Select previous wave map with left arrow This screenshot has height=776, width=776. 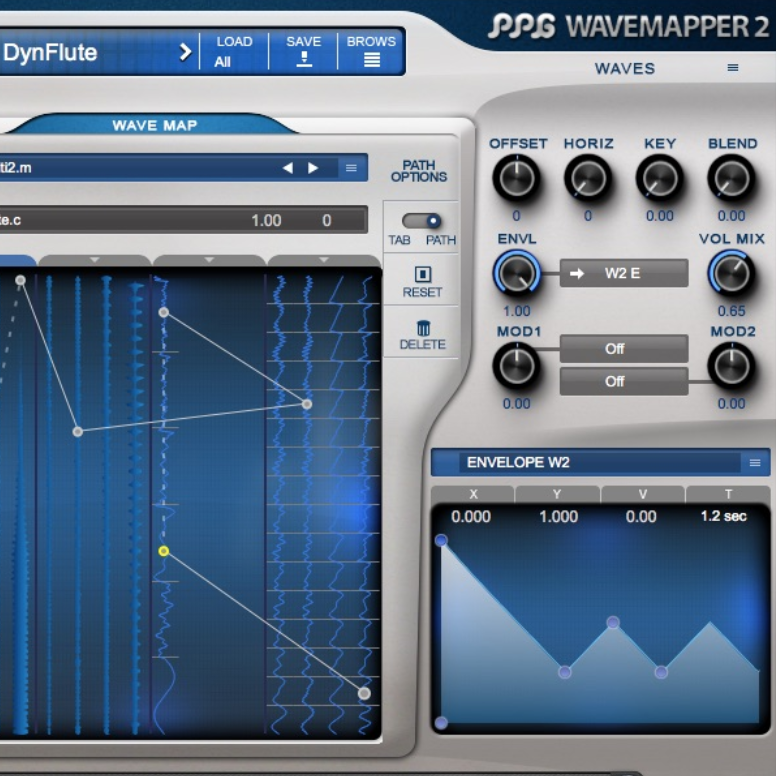pos(288,168)
